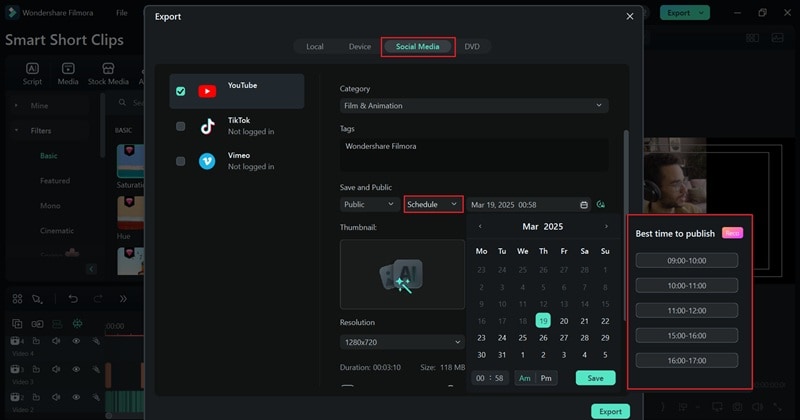Click the snapshot camera icon under preview
Screen dimensions: 800x420
click(x=737, y=407)
